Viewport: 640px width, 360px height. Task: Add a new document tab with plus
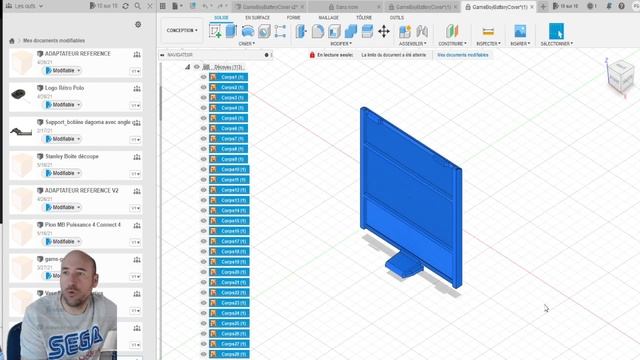543,7
